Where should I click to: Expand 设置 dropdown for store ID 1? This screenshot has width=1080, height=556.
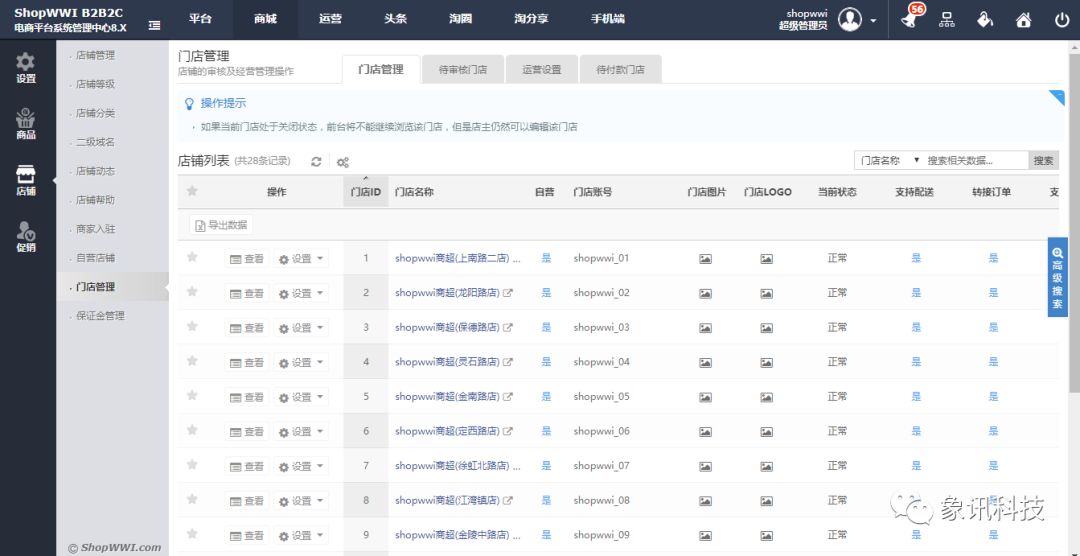[x=301, y=259]
